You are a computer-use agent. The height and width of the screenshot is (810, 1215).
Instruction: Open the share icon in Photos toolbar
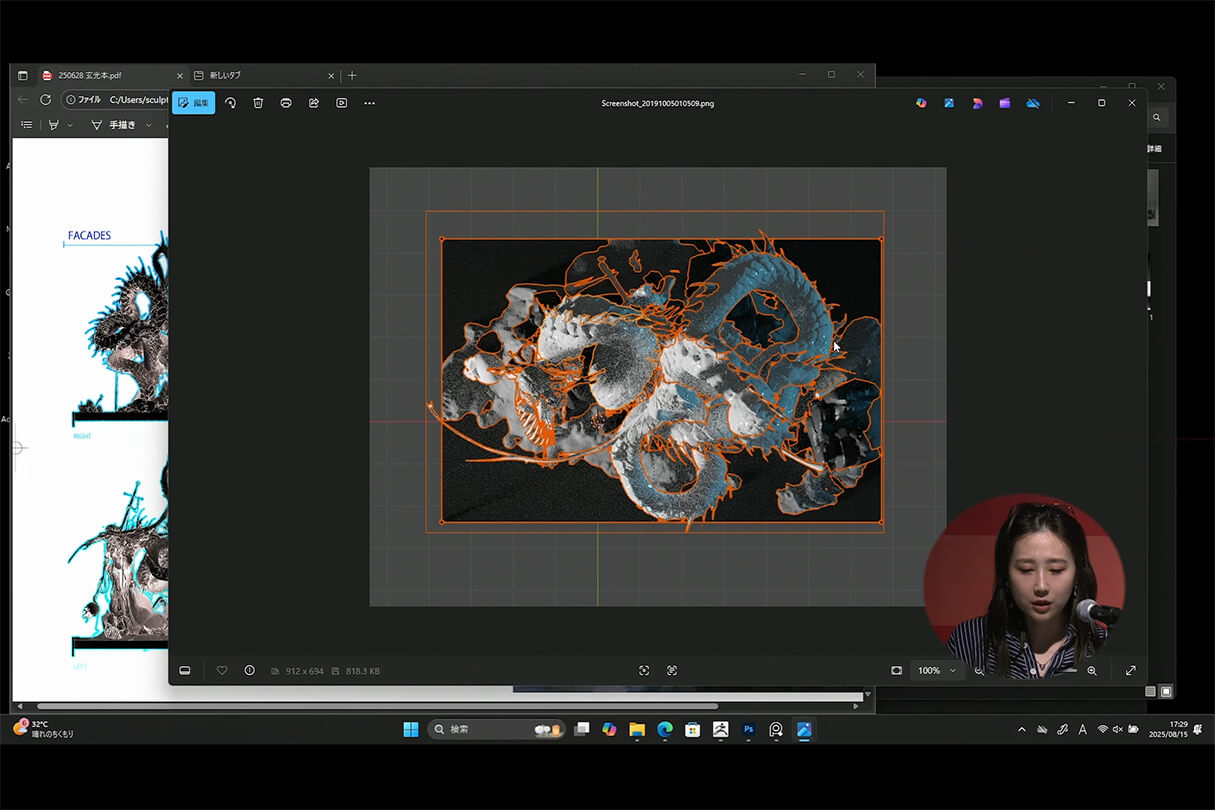[314, 103]
